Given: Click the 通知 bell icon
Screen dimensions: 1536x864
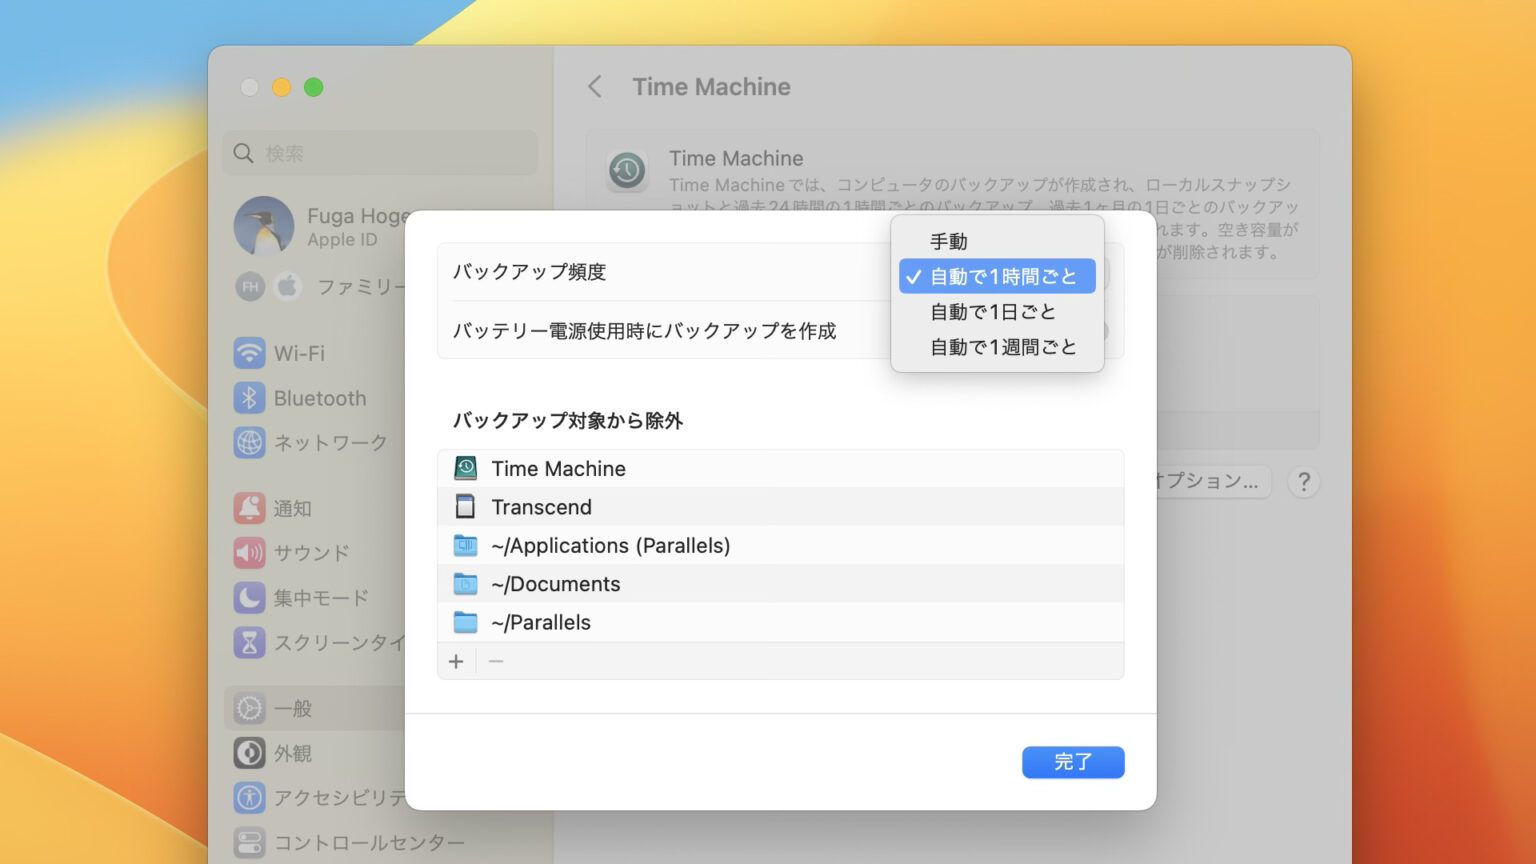Looking at the screenshot, I should tap(249, 508).
